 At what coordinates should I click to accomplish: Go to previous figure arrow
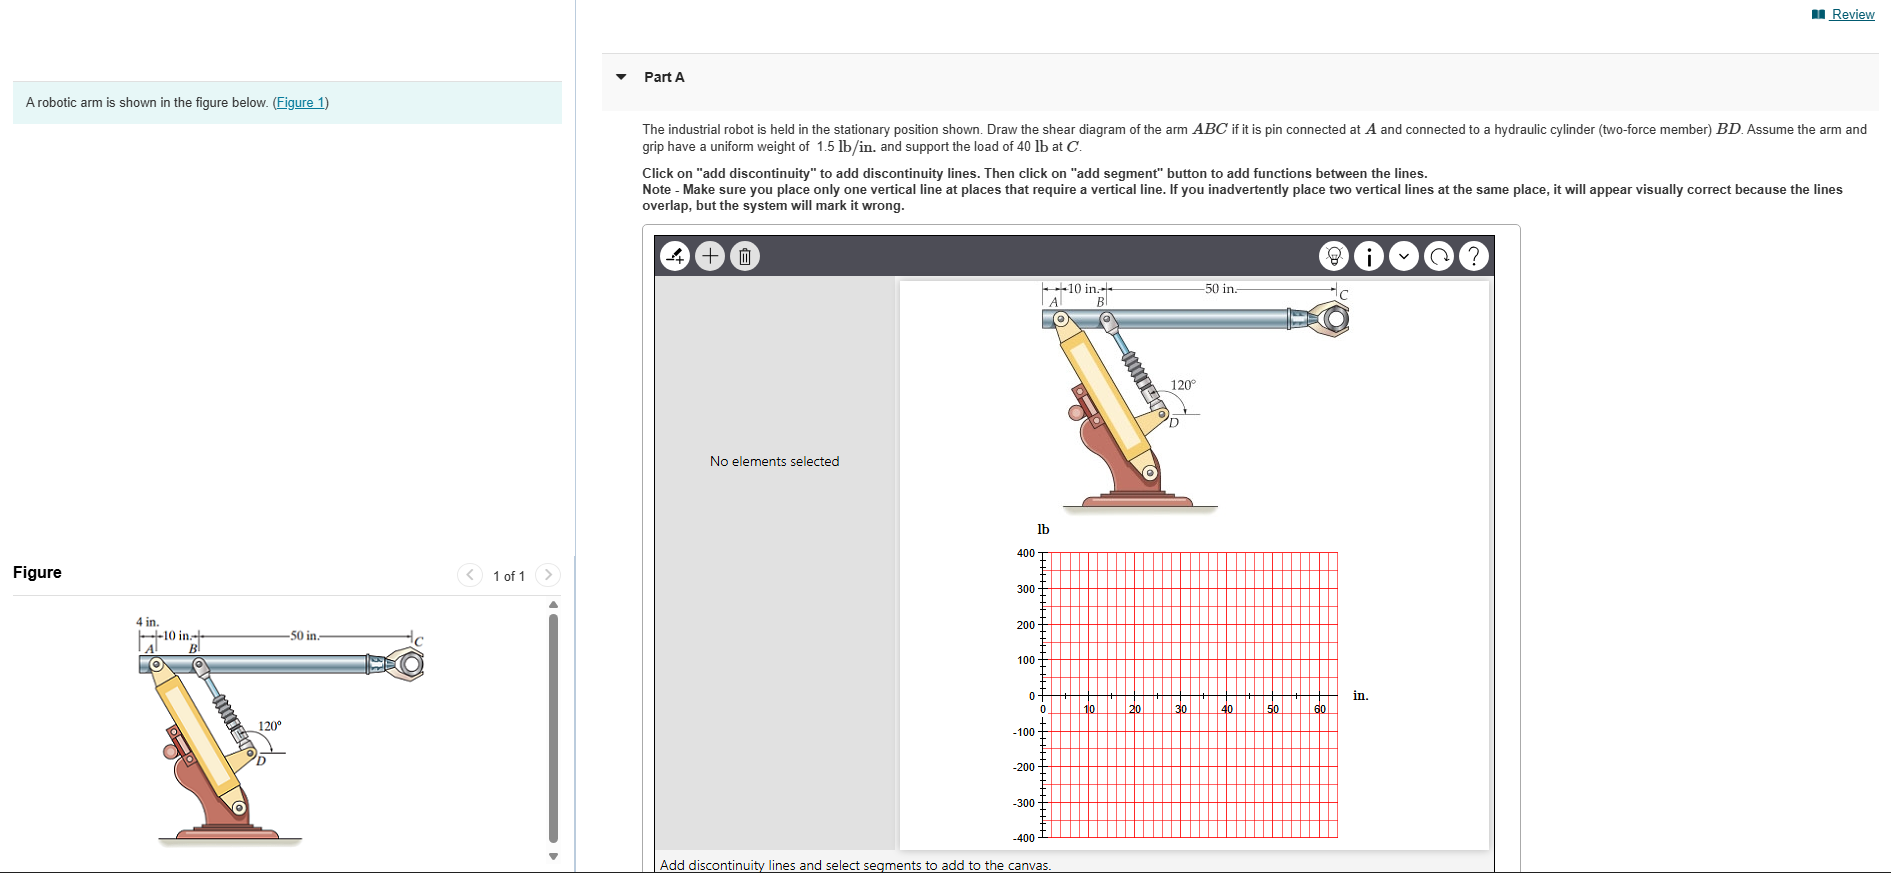[x=470, y=575]
